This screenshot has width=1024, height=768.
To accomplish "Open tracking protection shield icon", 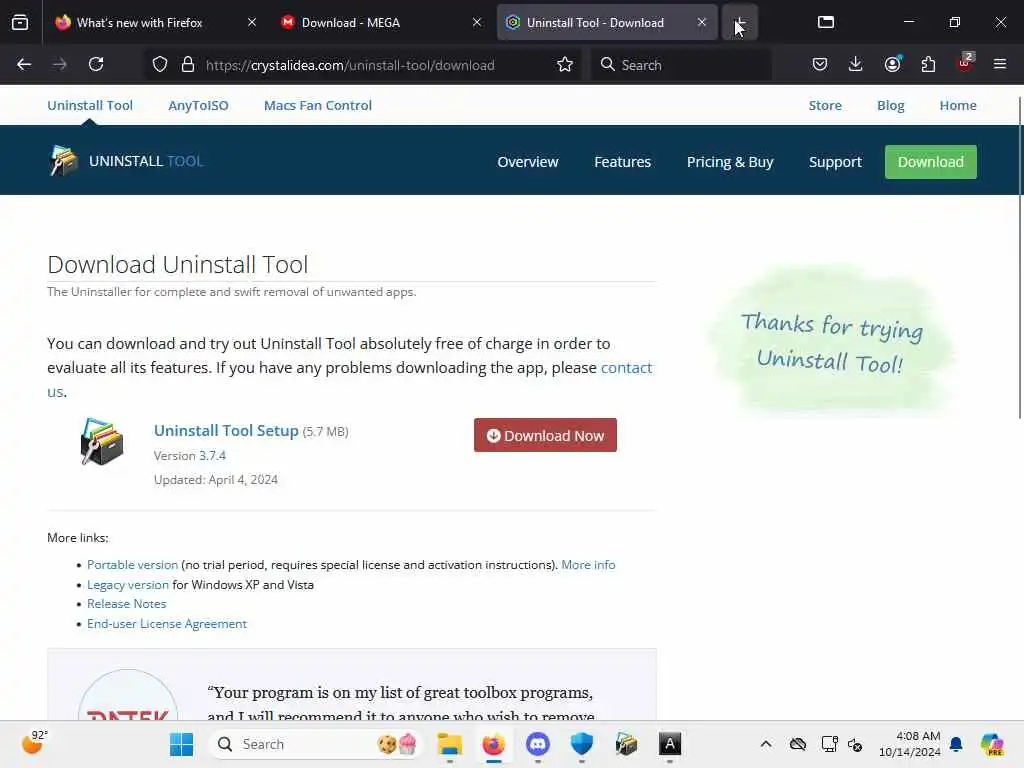I will 160,65.
